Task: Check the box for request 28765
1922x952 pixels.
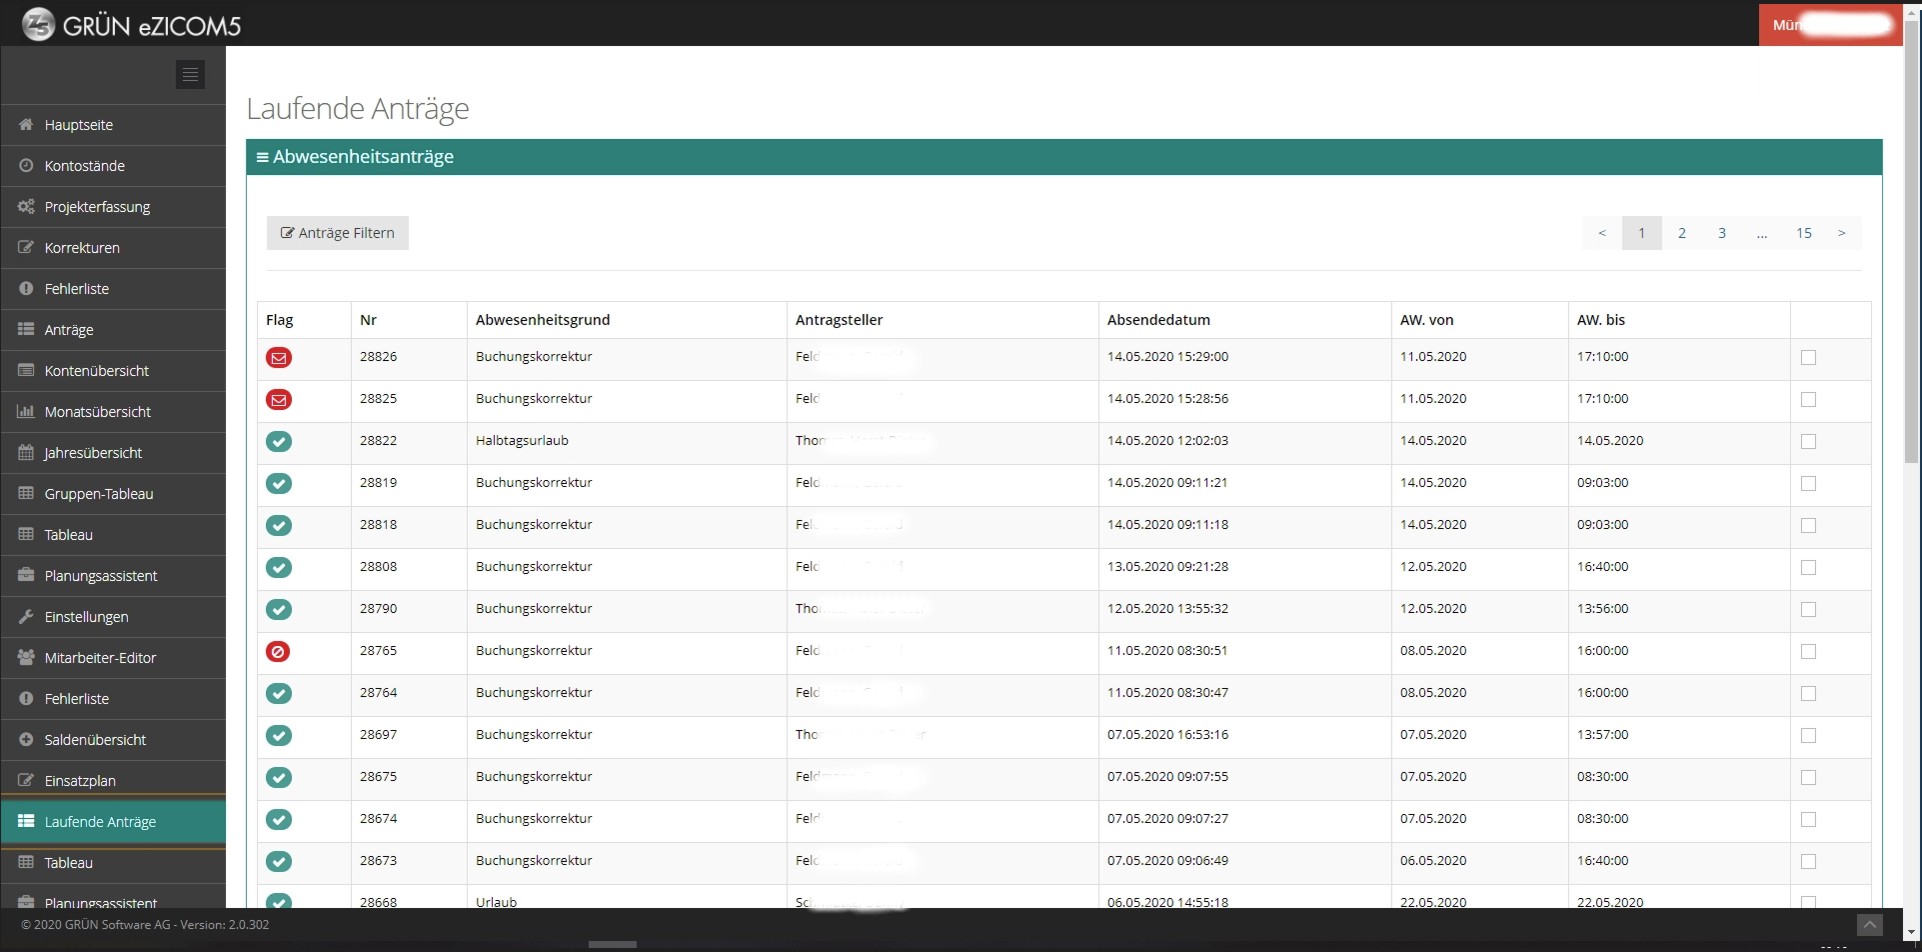Action: [1808, 652]
